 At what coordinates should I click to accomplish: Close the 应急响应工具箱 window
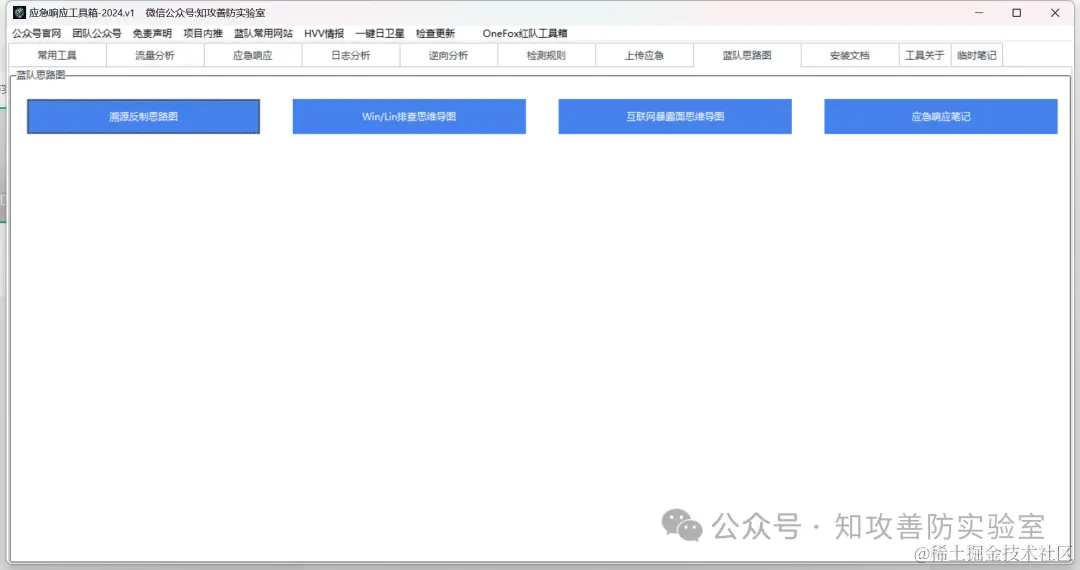coord(1055,12)
